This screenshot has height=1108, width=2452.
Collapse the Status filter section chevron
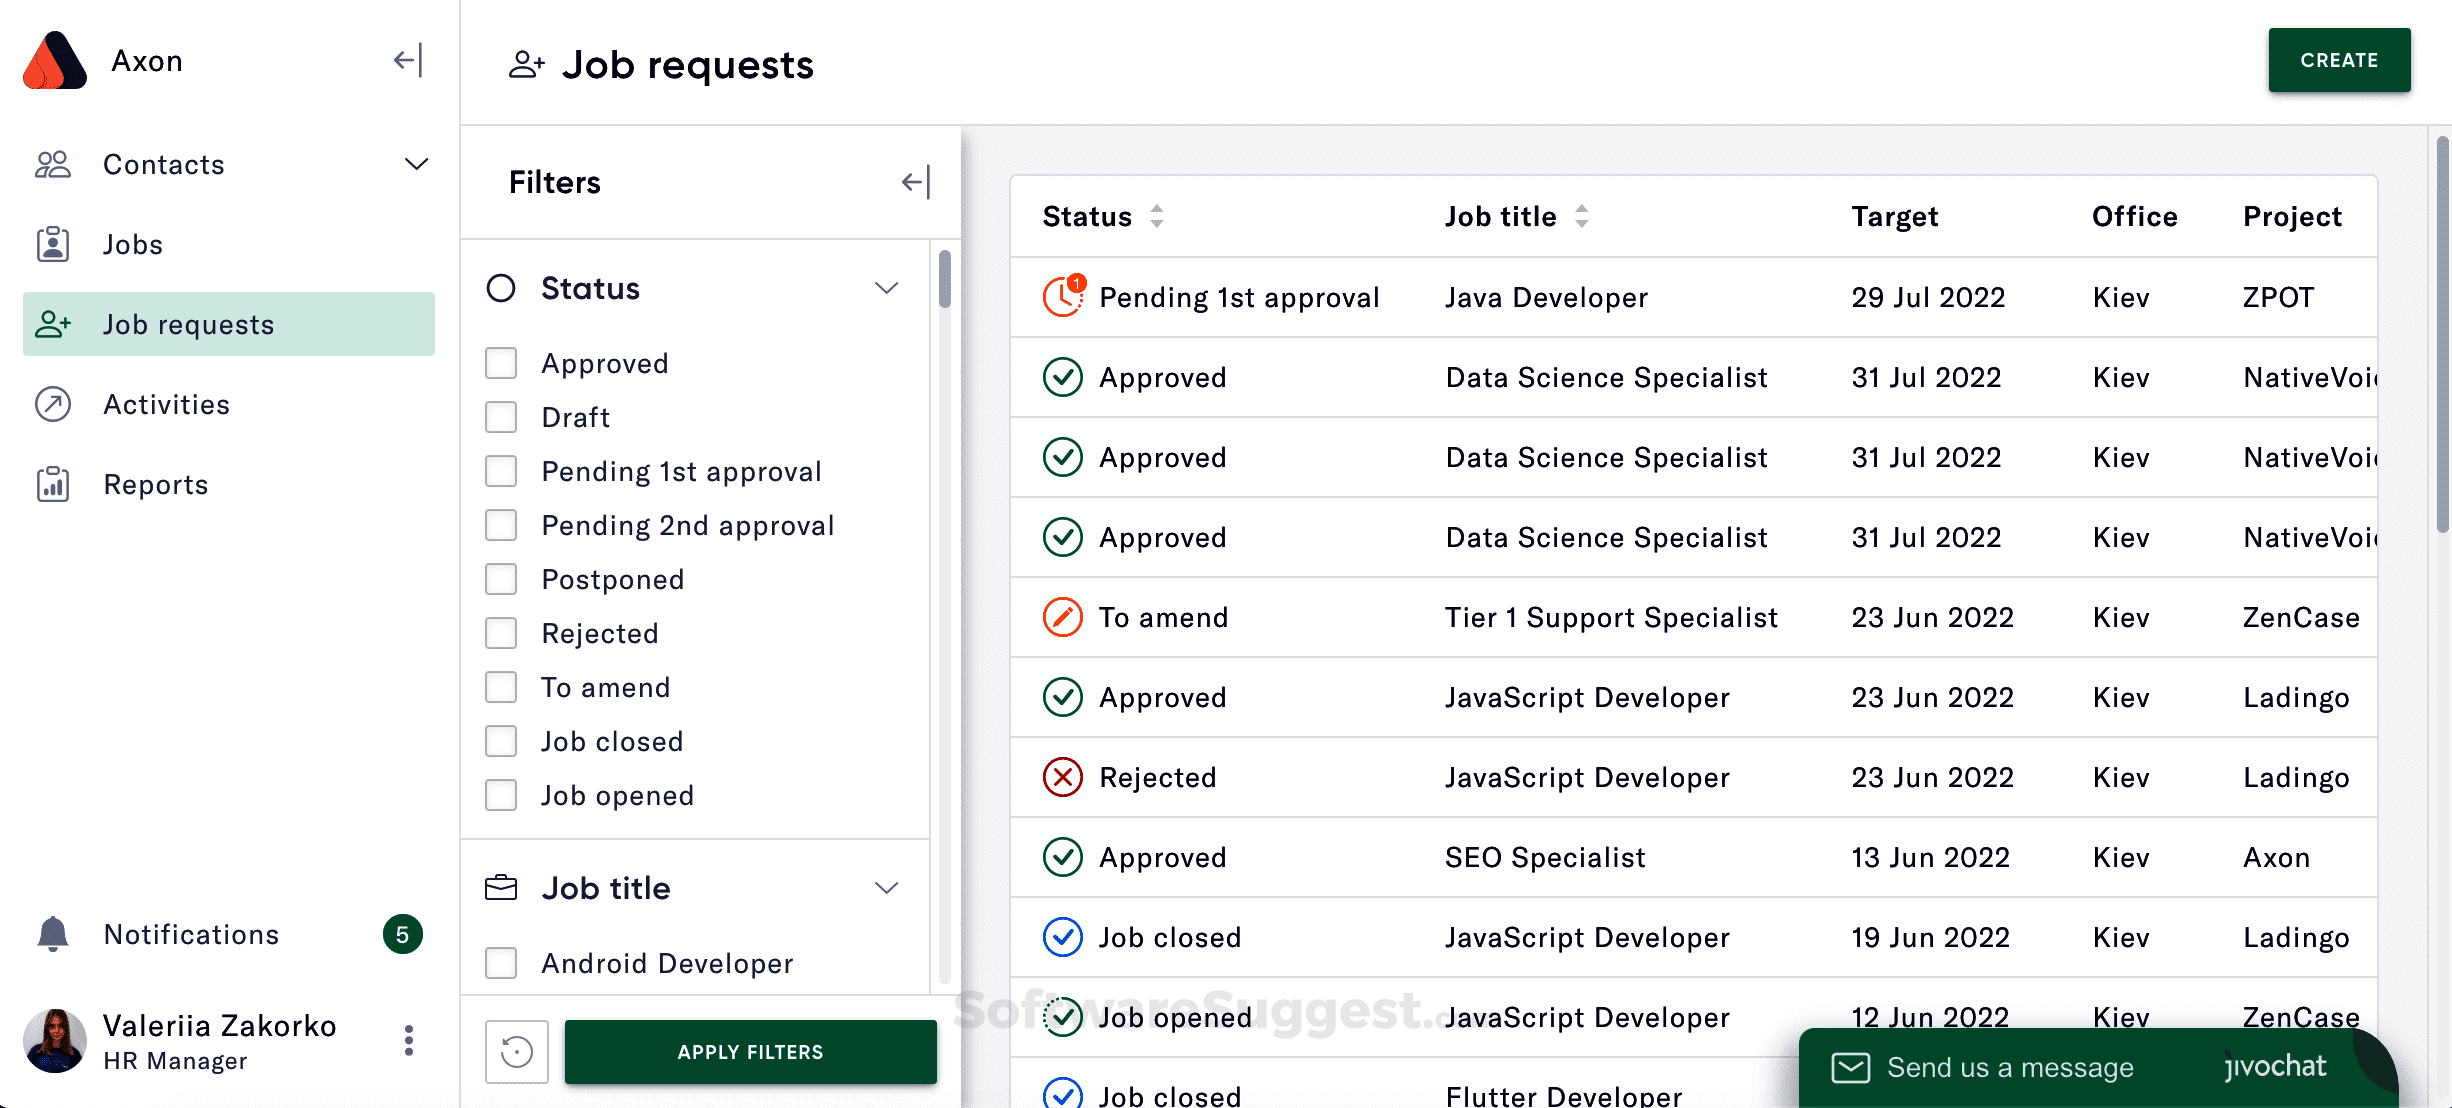pos(886,288)
